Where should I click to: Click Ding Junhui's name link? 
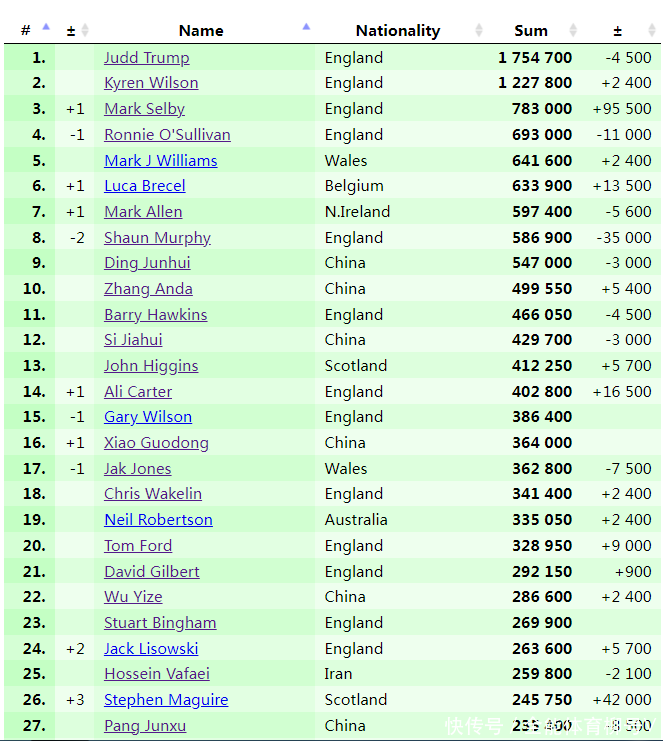coord(147,263)
